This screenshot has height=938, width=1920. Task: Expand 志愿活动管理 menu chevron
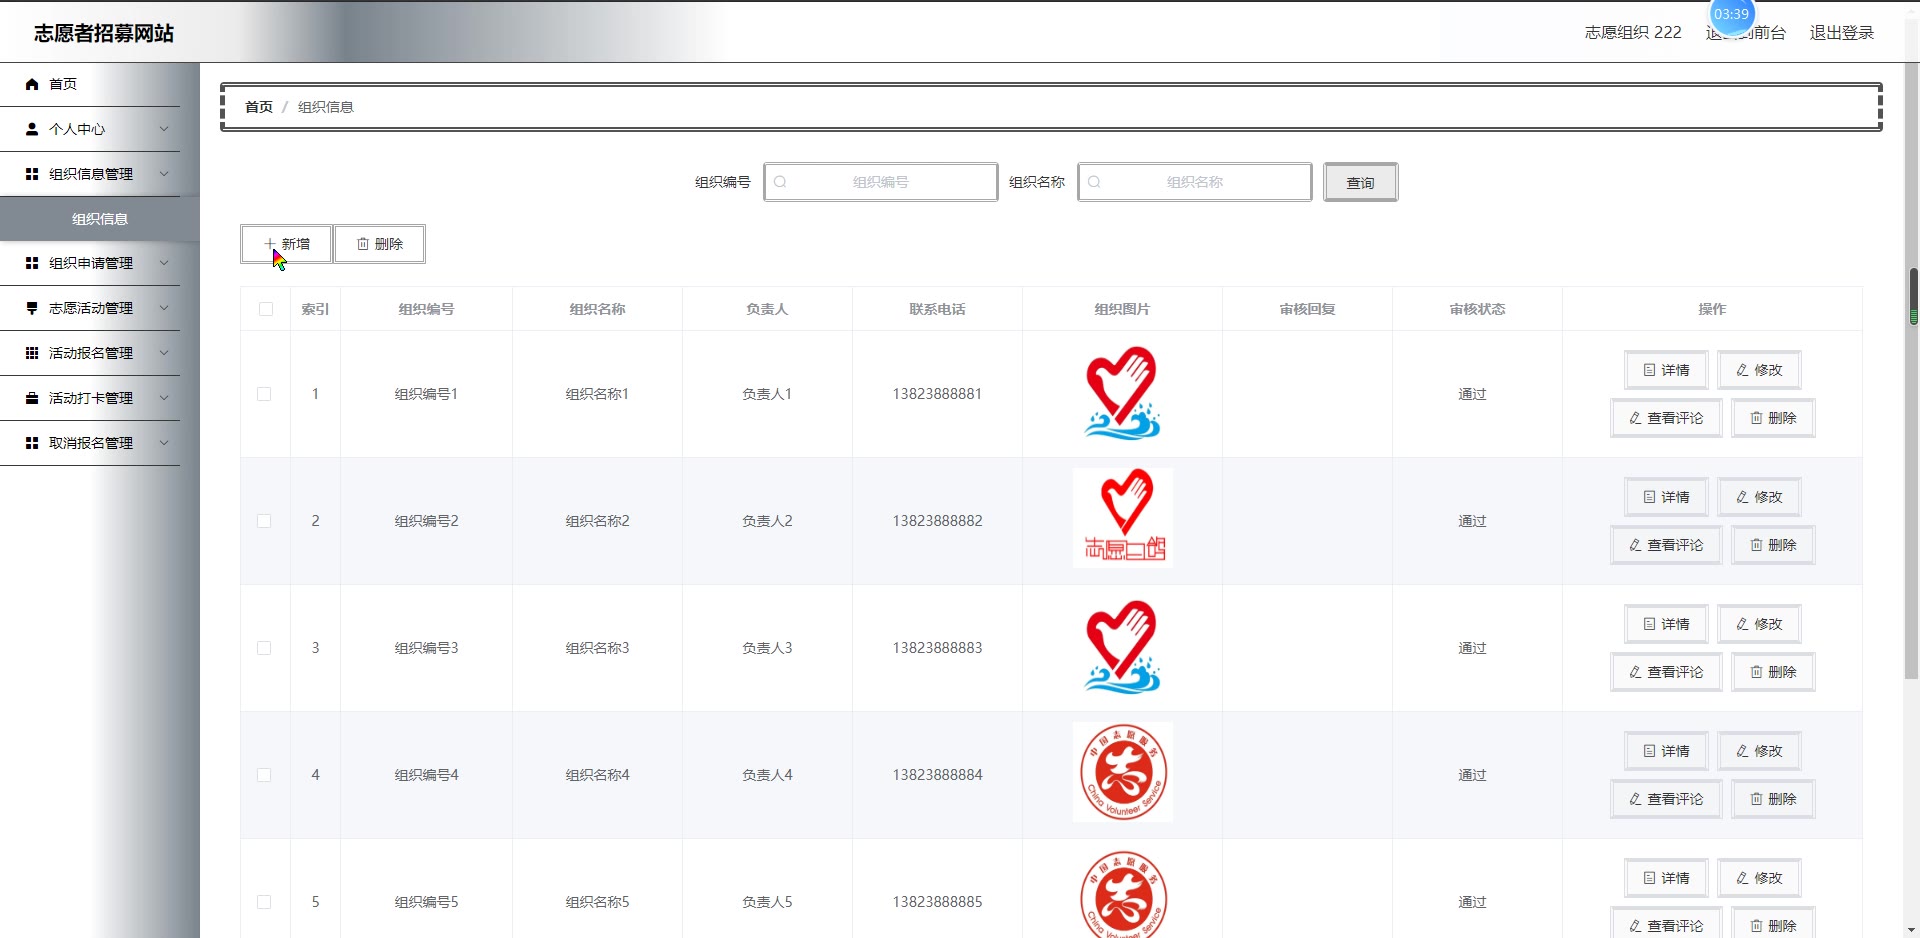[164, 308]
